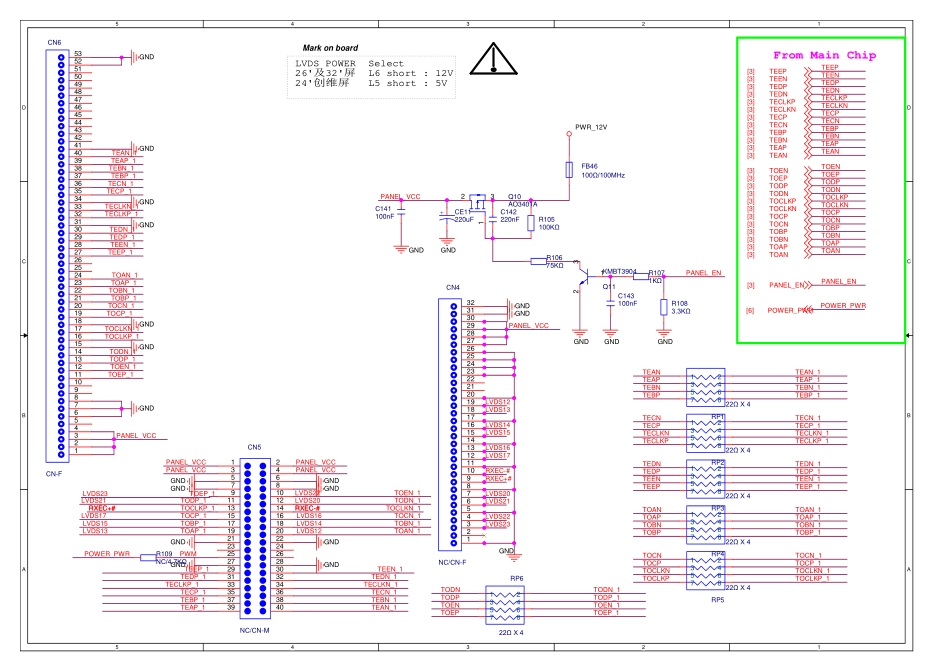Select the CE11 220uF electrolytic capacitor

(x=447, y=215)
